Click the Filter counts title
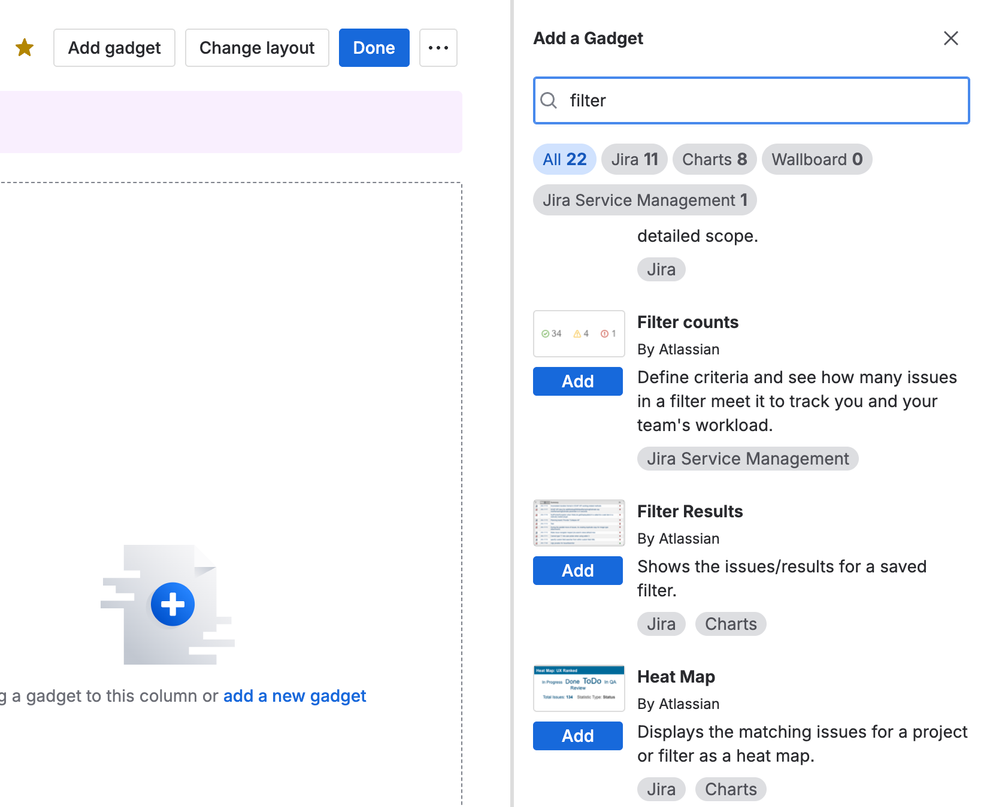This screenshot has height=807, width=999. coord(687,322)
